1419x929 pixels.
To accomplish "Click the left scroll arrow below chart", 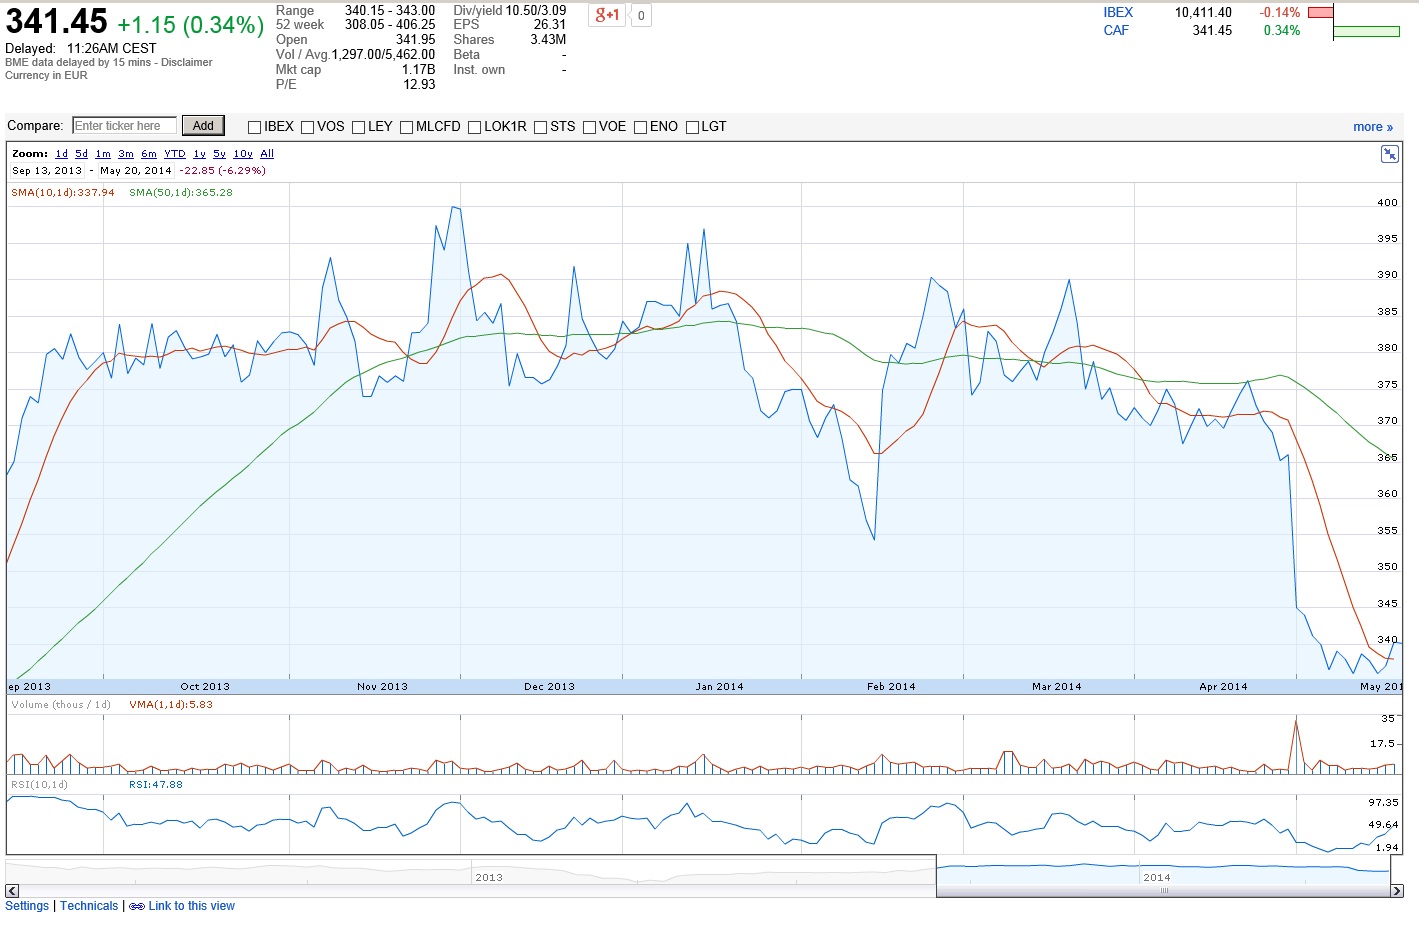I will pyautogui.click(x=12, y=891).
